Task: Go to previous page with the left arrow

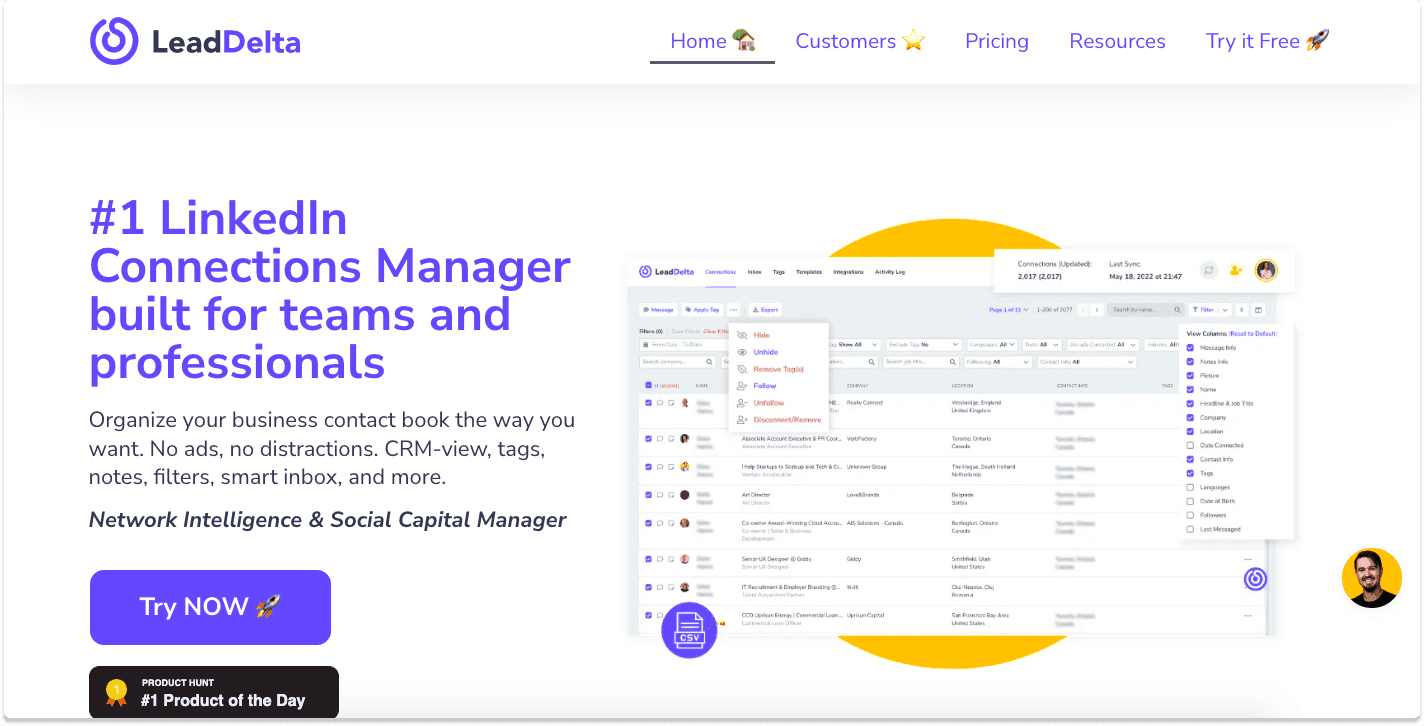Action: click(x=1084, y=310)
